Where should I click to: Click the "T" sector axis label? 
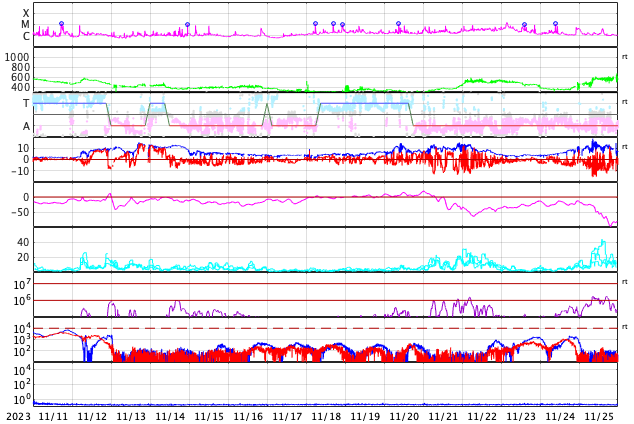[26, 103]
